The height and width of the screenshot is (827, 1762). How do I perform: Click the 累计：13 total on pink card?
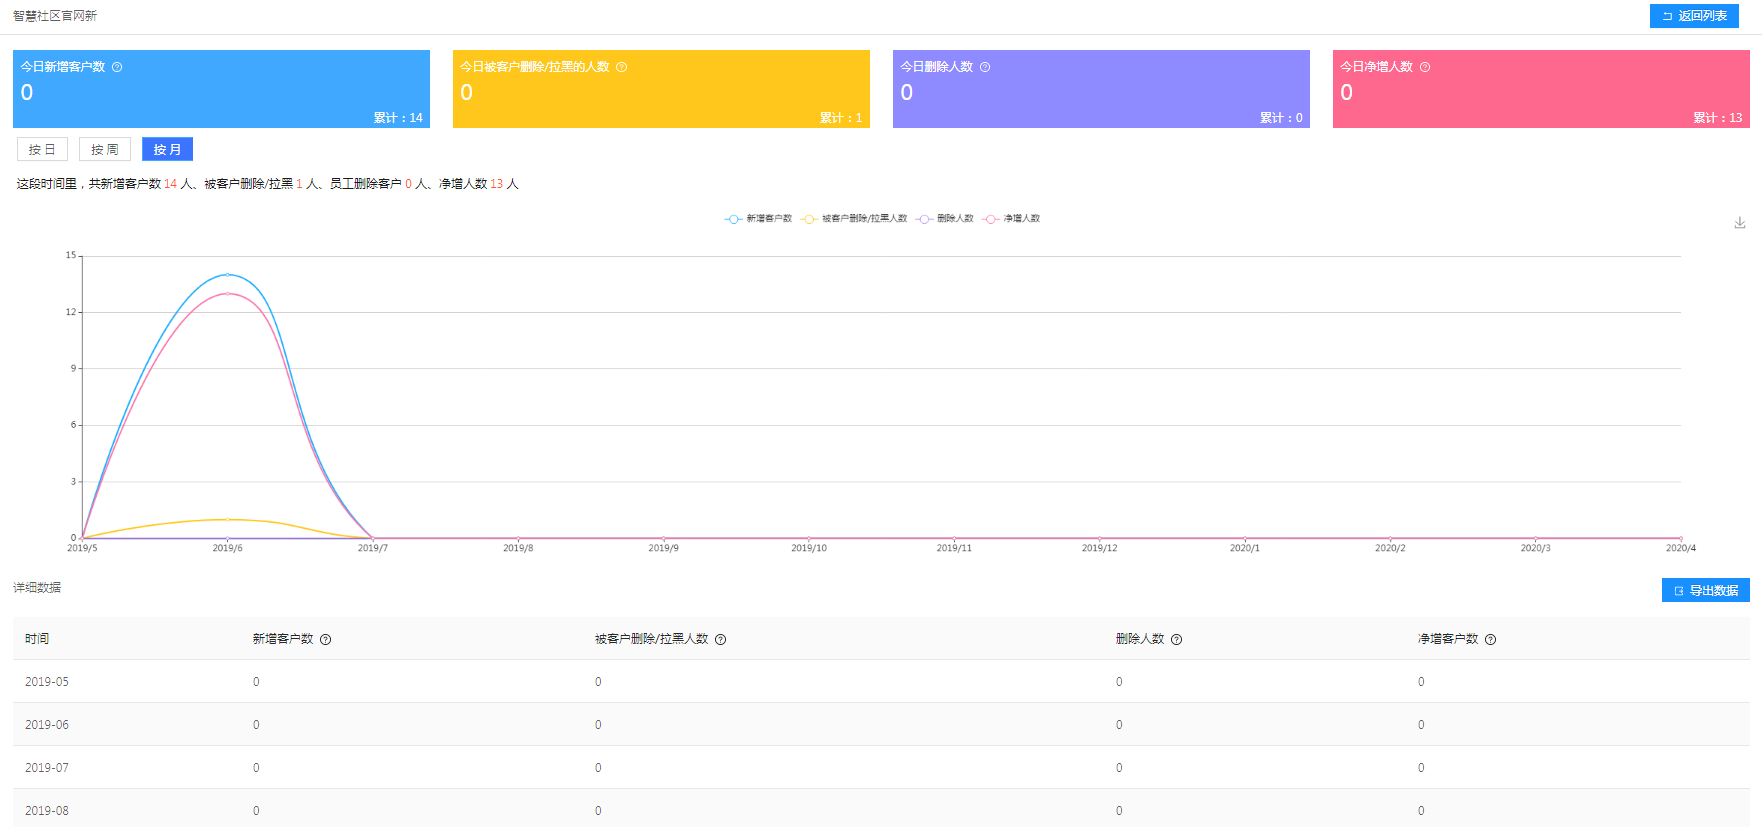pyautogui.click(x=1717, y=118)
